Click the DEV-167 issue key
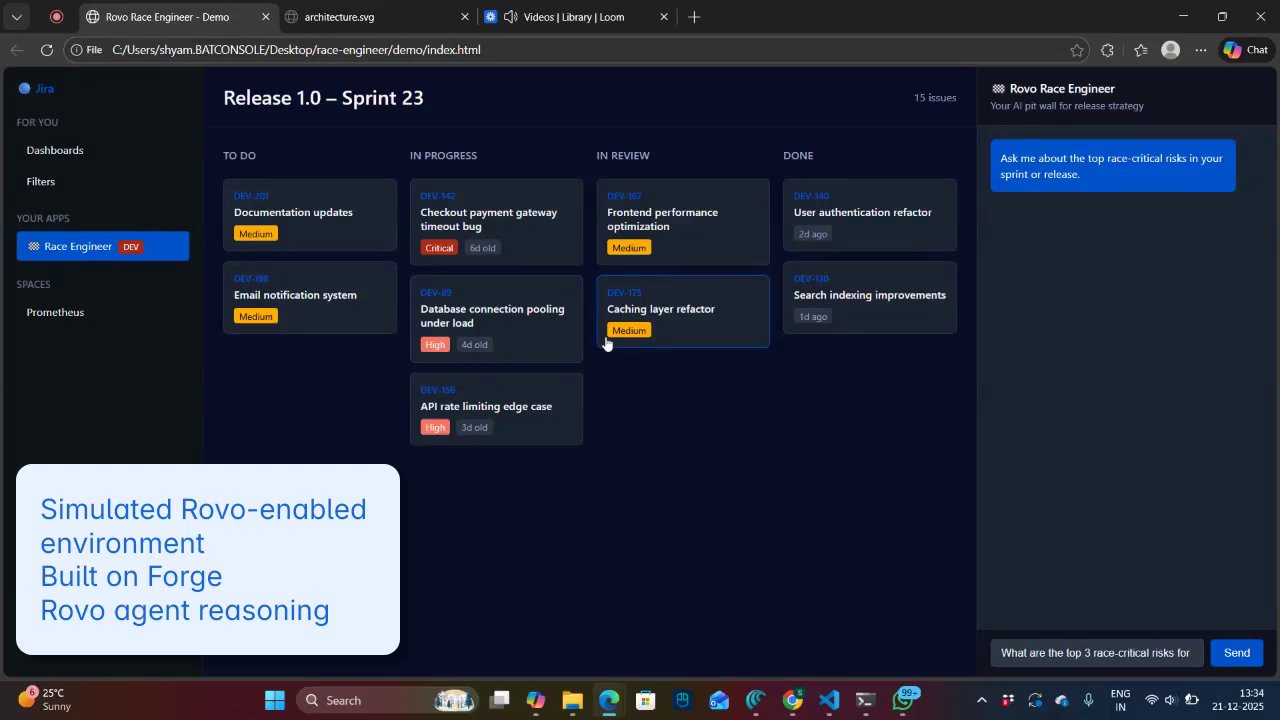Viewport: 1280px width, 720px height. click(624, 196)
